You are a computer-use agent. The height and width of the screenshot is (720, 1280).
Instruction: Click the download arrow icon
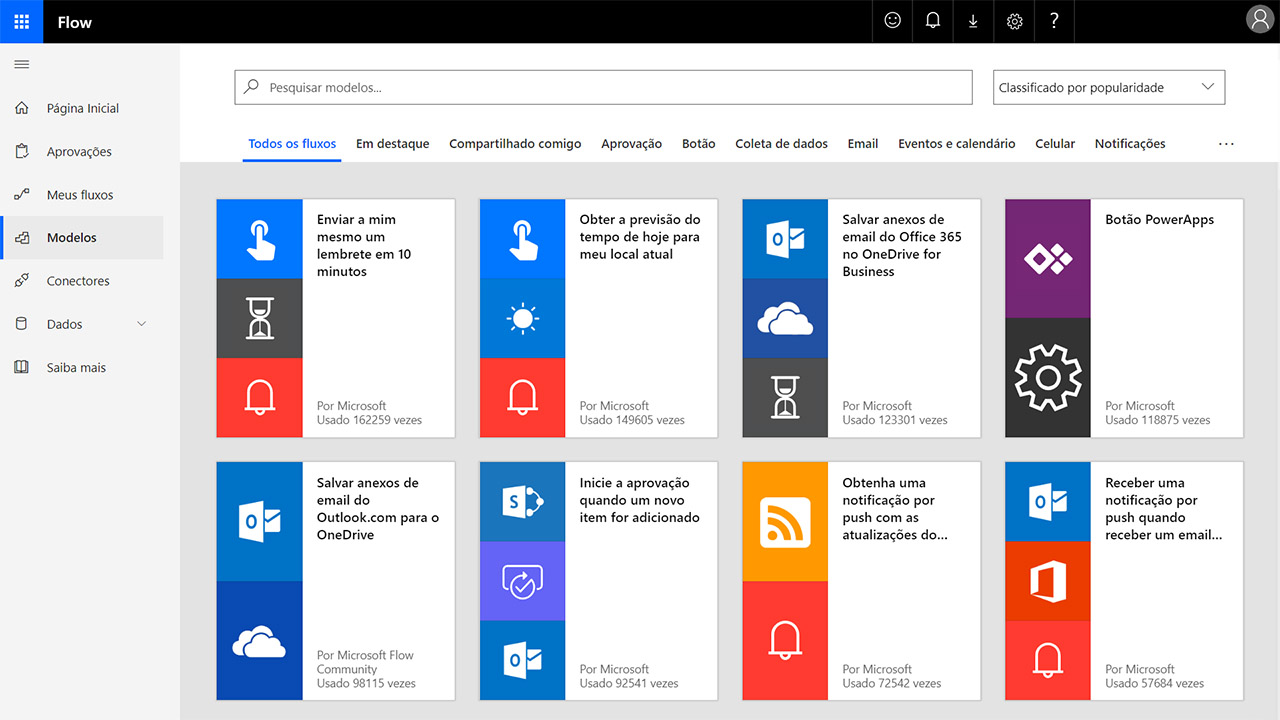(x=973, y=21)
